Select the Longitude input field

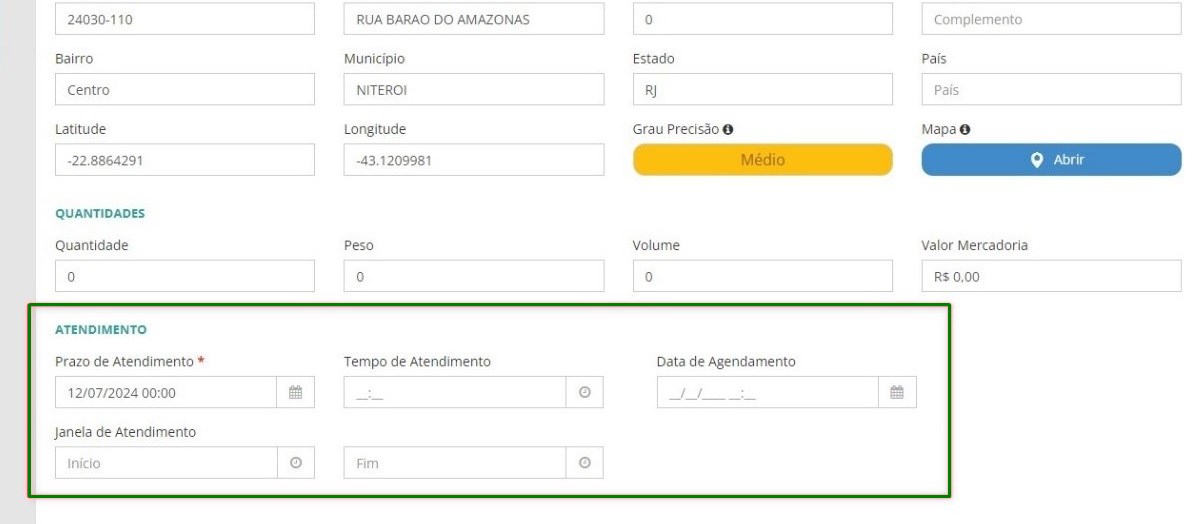click(473, 160)
